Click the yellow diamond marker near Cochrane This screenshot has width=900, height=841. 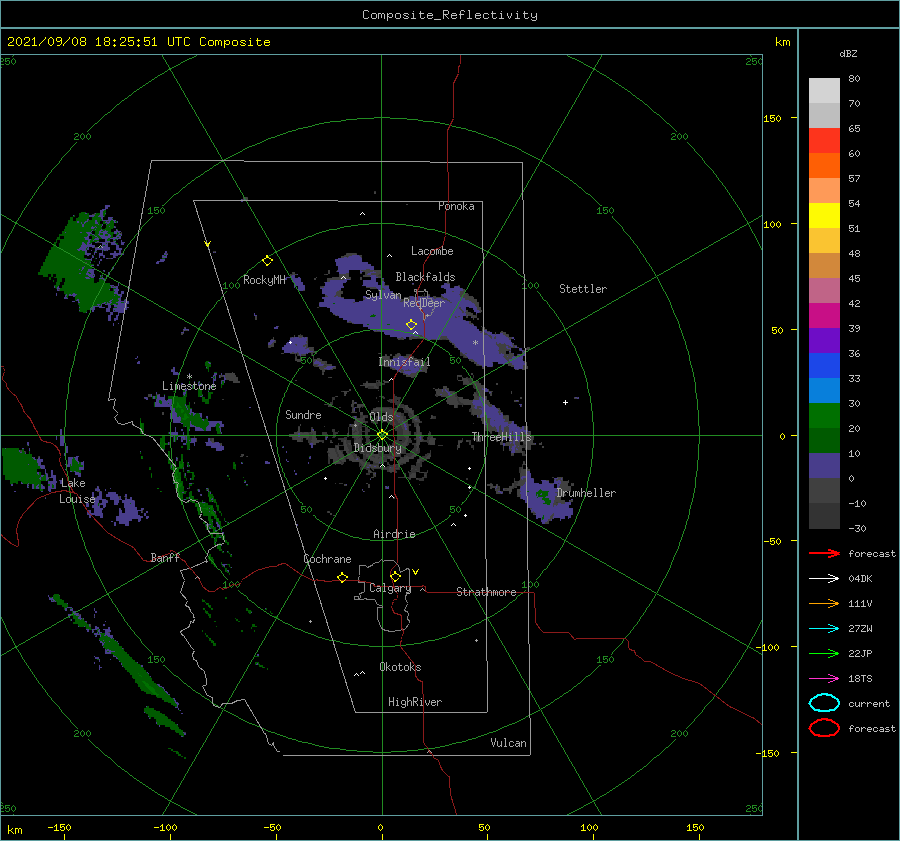pos(342,577)
